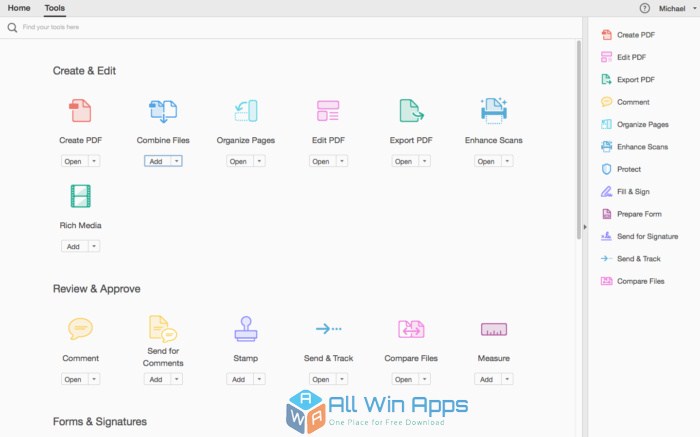Expand the dropdown arrow under Stamp
Image resolution: width=700 pixels, height=437 pixels.
(259, 379)
